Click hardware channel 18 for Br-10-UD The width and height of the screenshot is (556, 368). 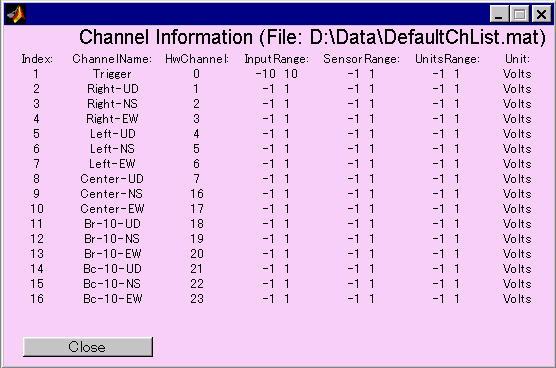[x=197, y=224]
